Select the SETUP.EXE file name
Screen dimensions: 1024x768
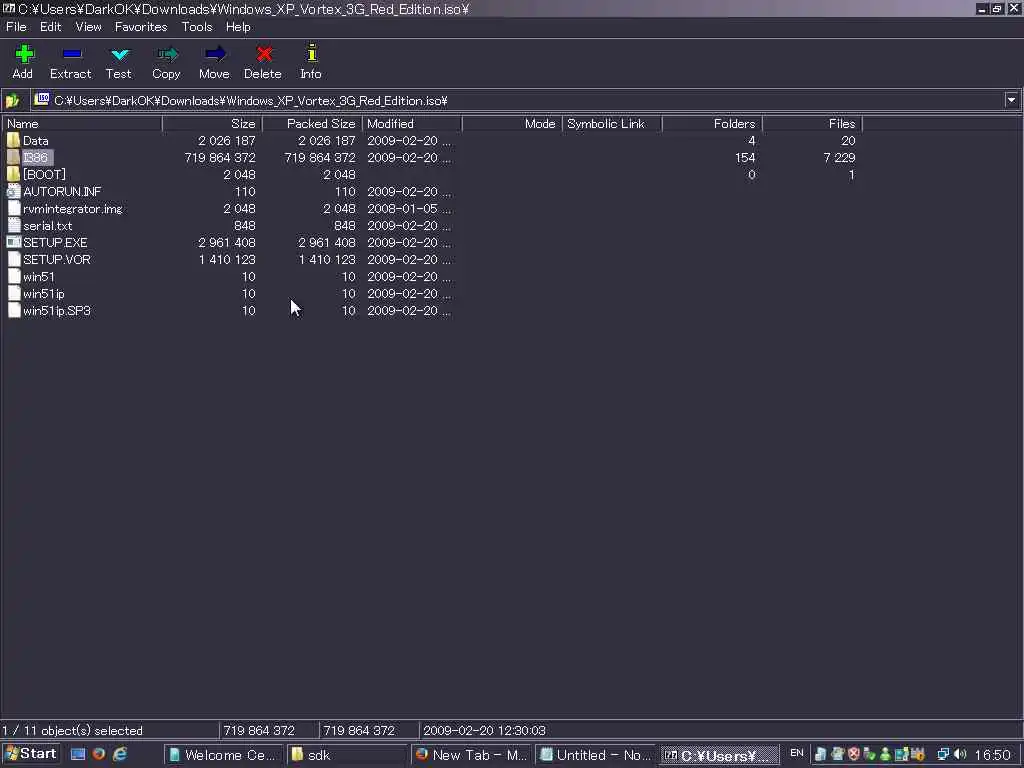point(56,242)
